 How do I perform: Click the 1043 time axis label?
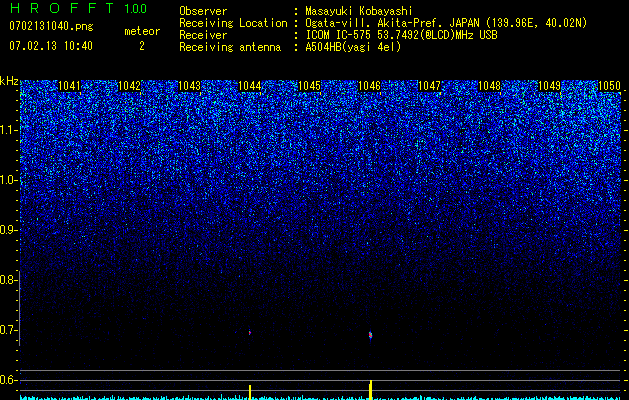[189, 86]
